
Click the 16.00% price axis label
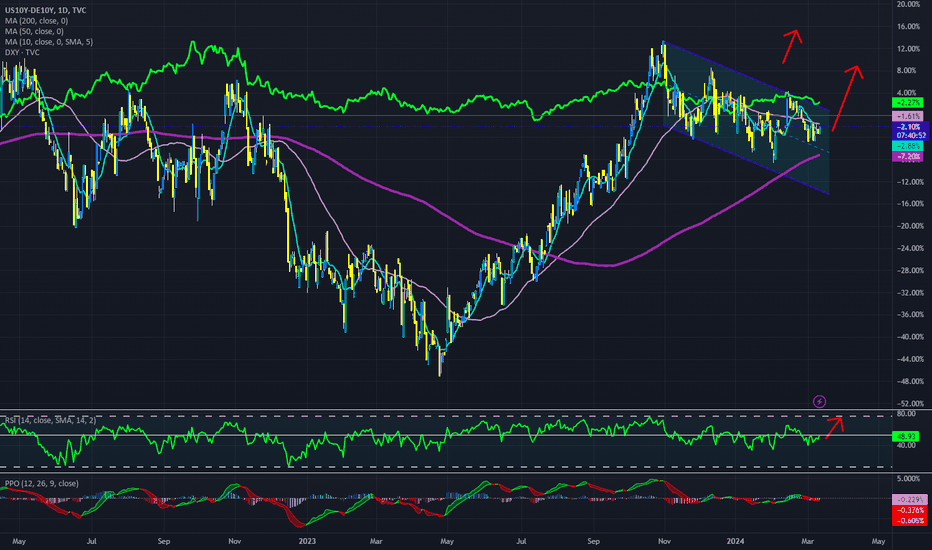pos(908,27)
